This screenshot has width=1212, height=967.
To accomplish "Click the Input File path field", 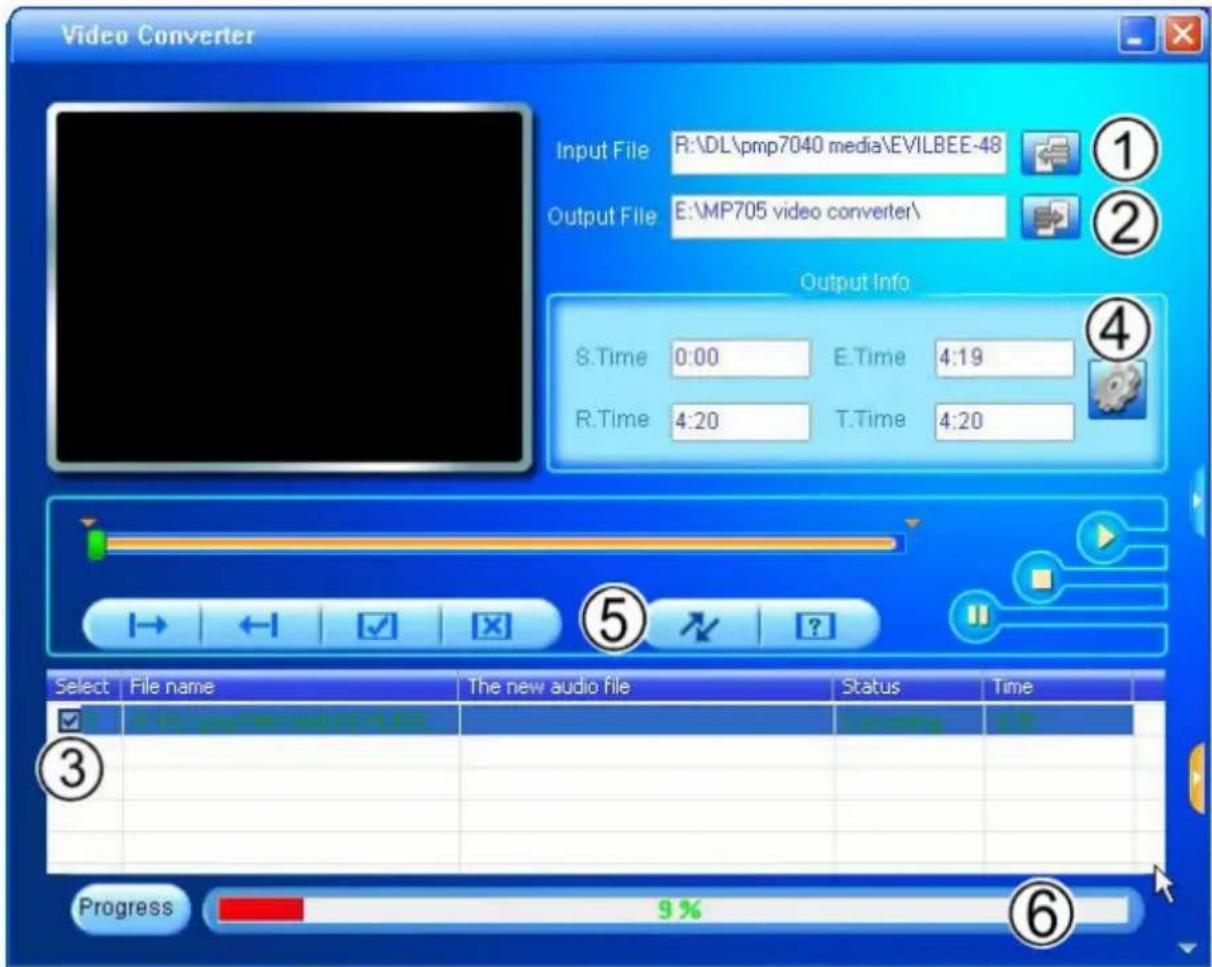I will pyautogui.click(x=839, y=154).
